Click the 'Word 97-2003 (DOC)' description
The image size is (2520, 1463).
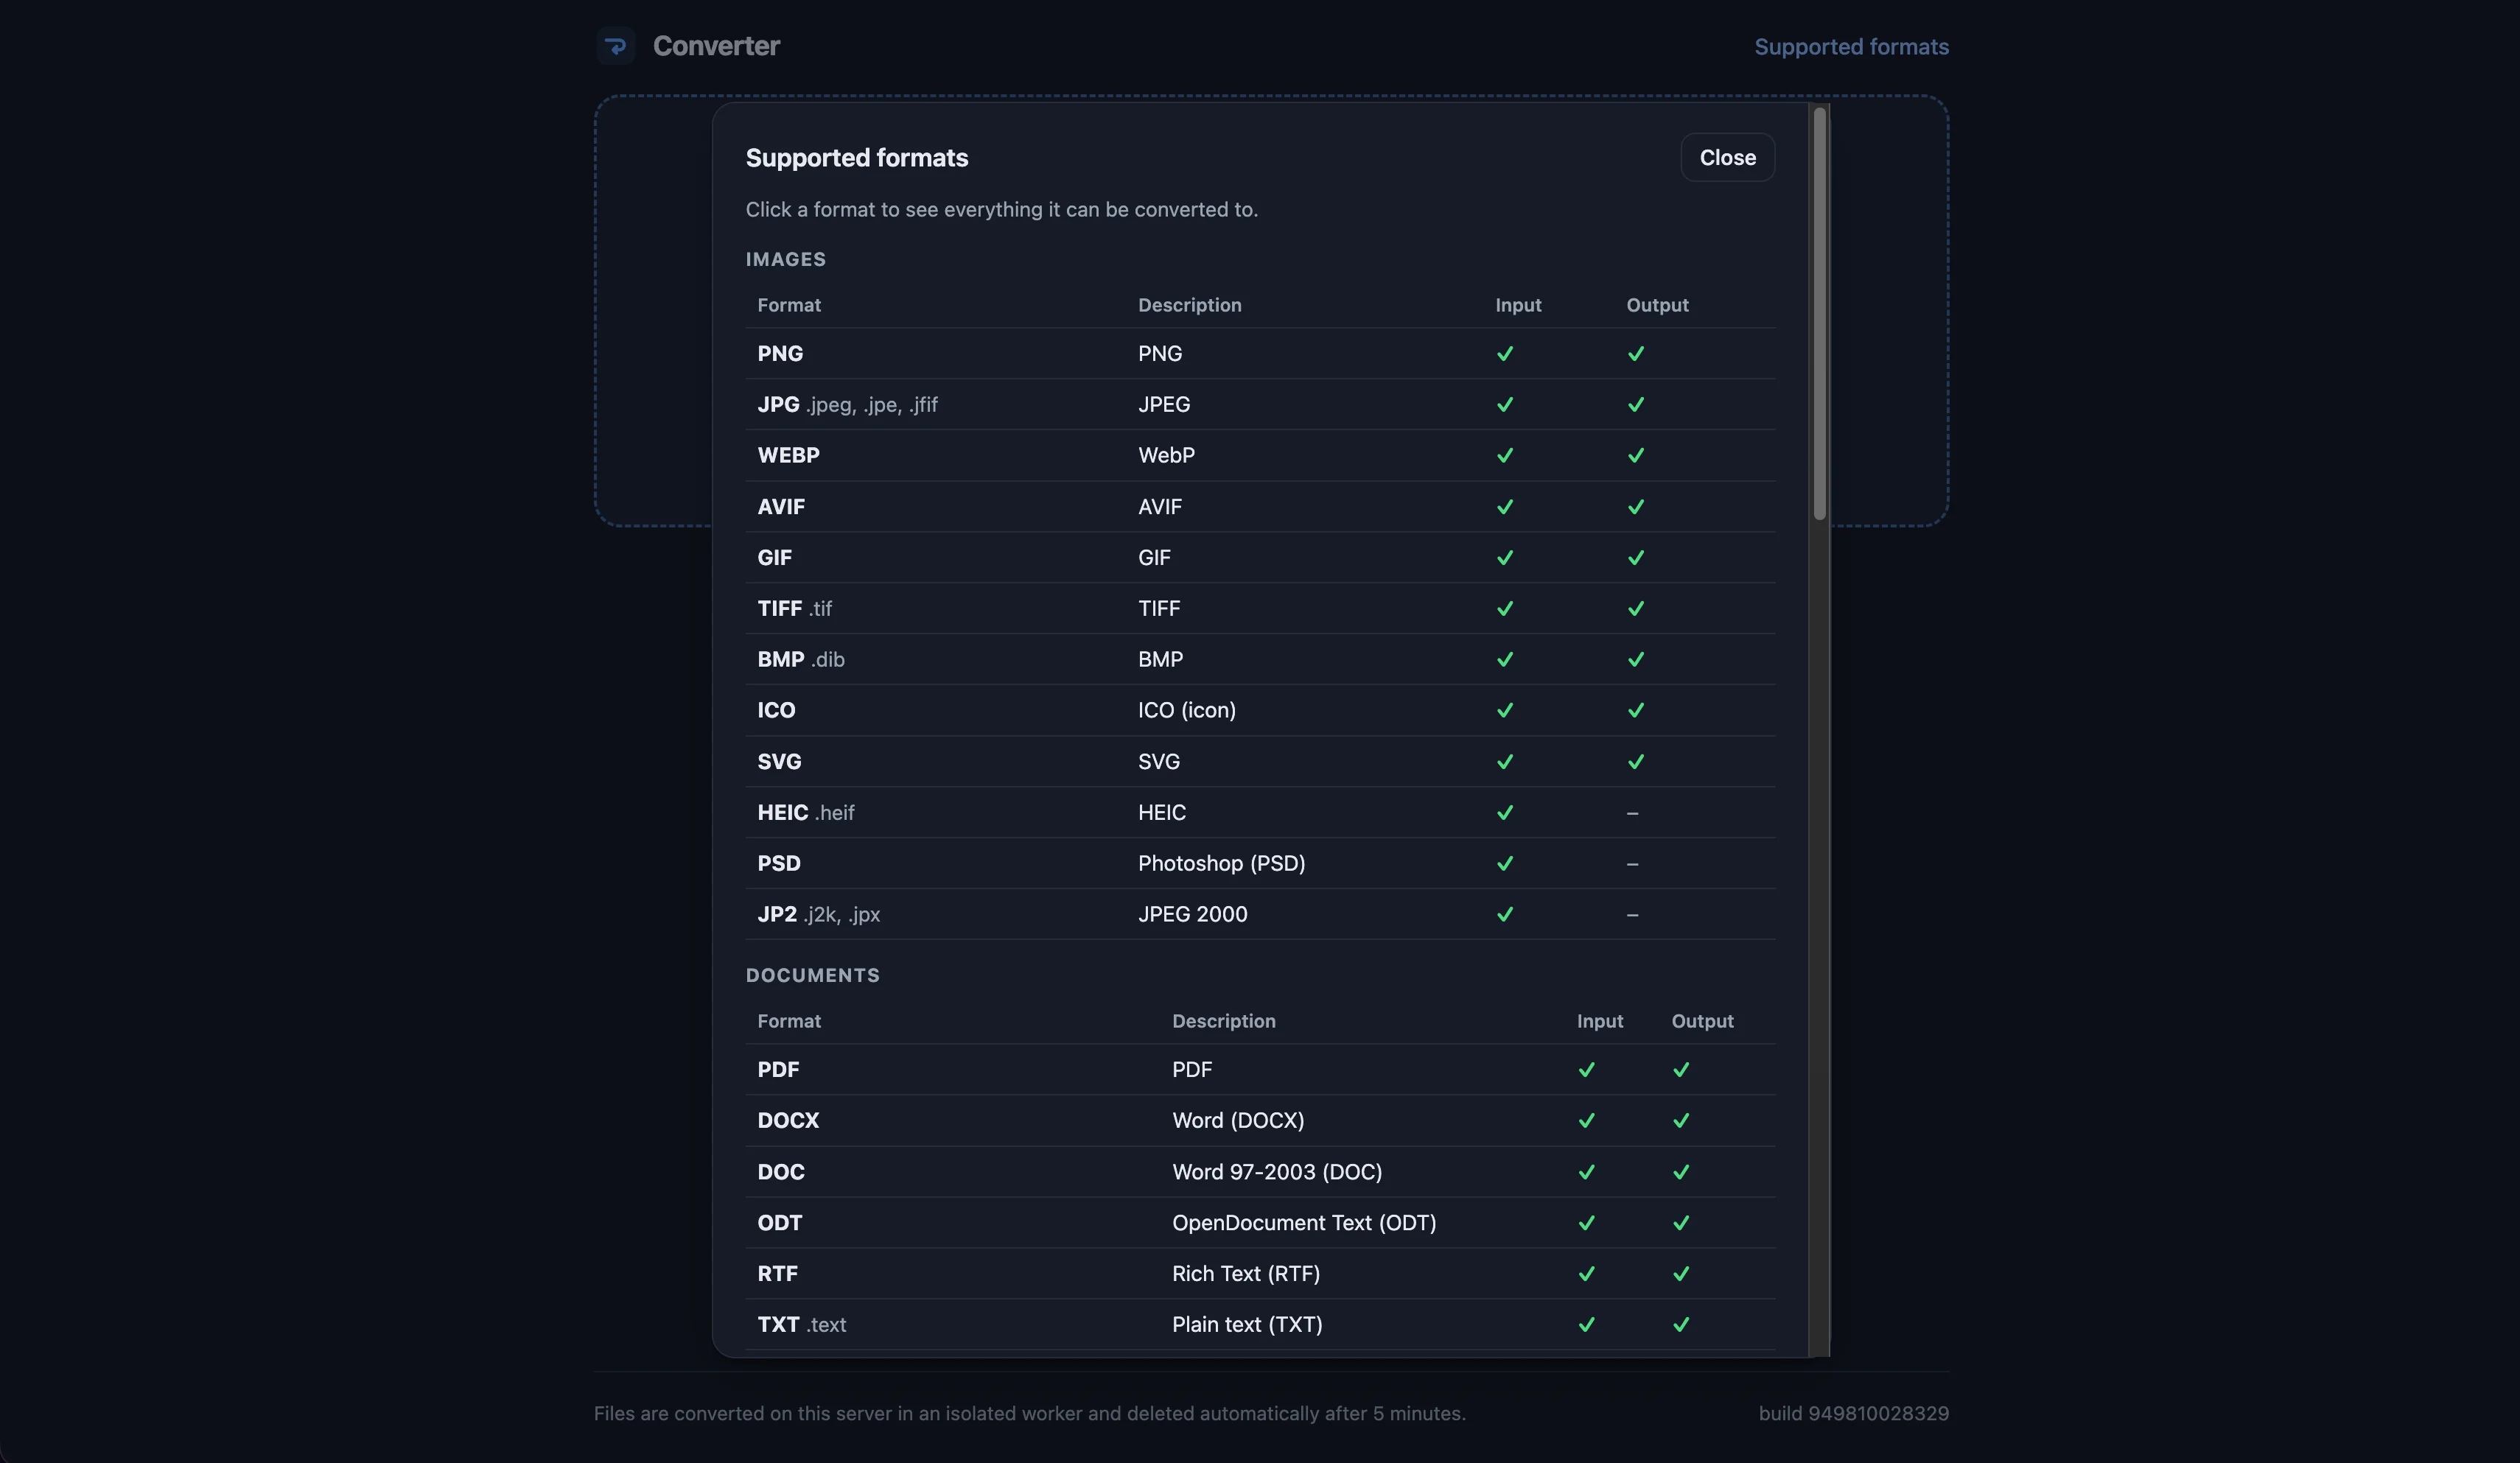pyautogui.click(x=1277, y=1172)
